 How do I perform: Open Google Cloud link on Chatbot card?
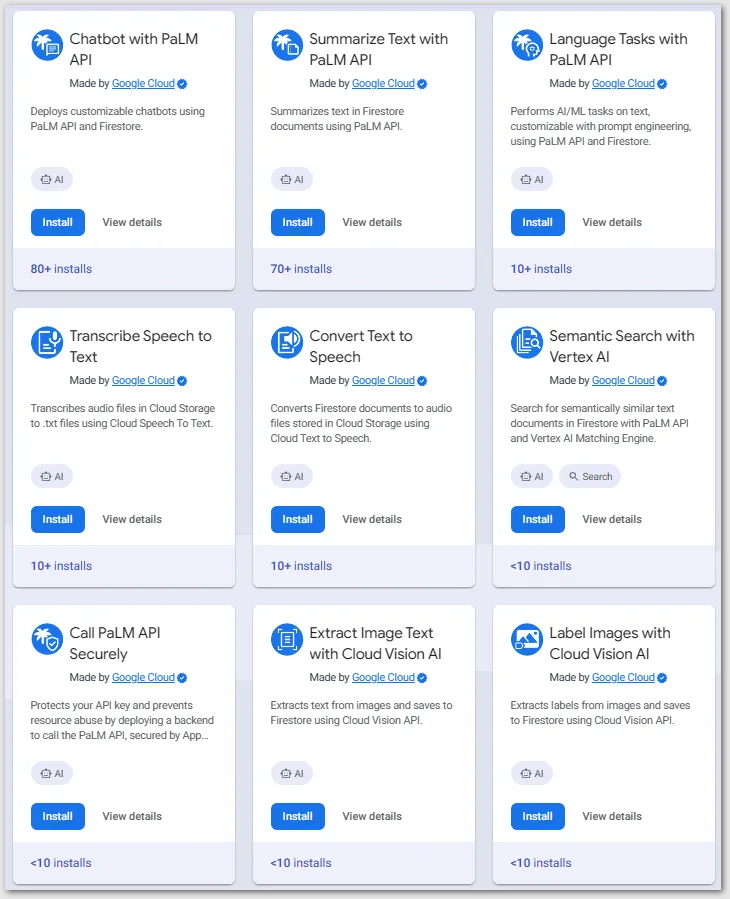point(143,84)
